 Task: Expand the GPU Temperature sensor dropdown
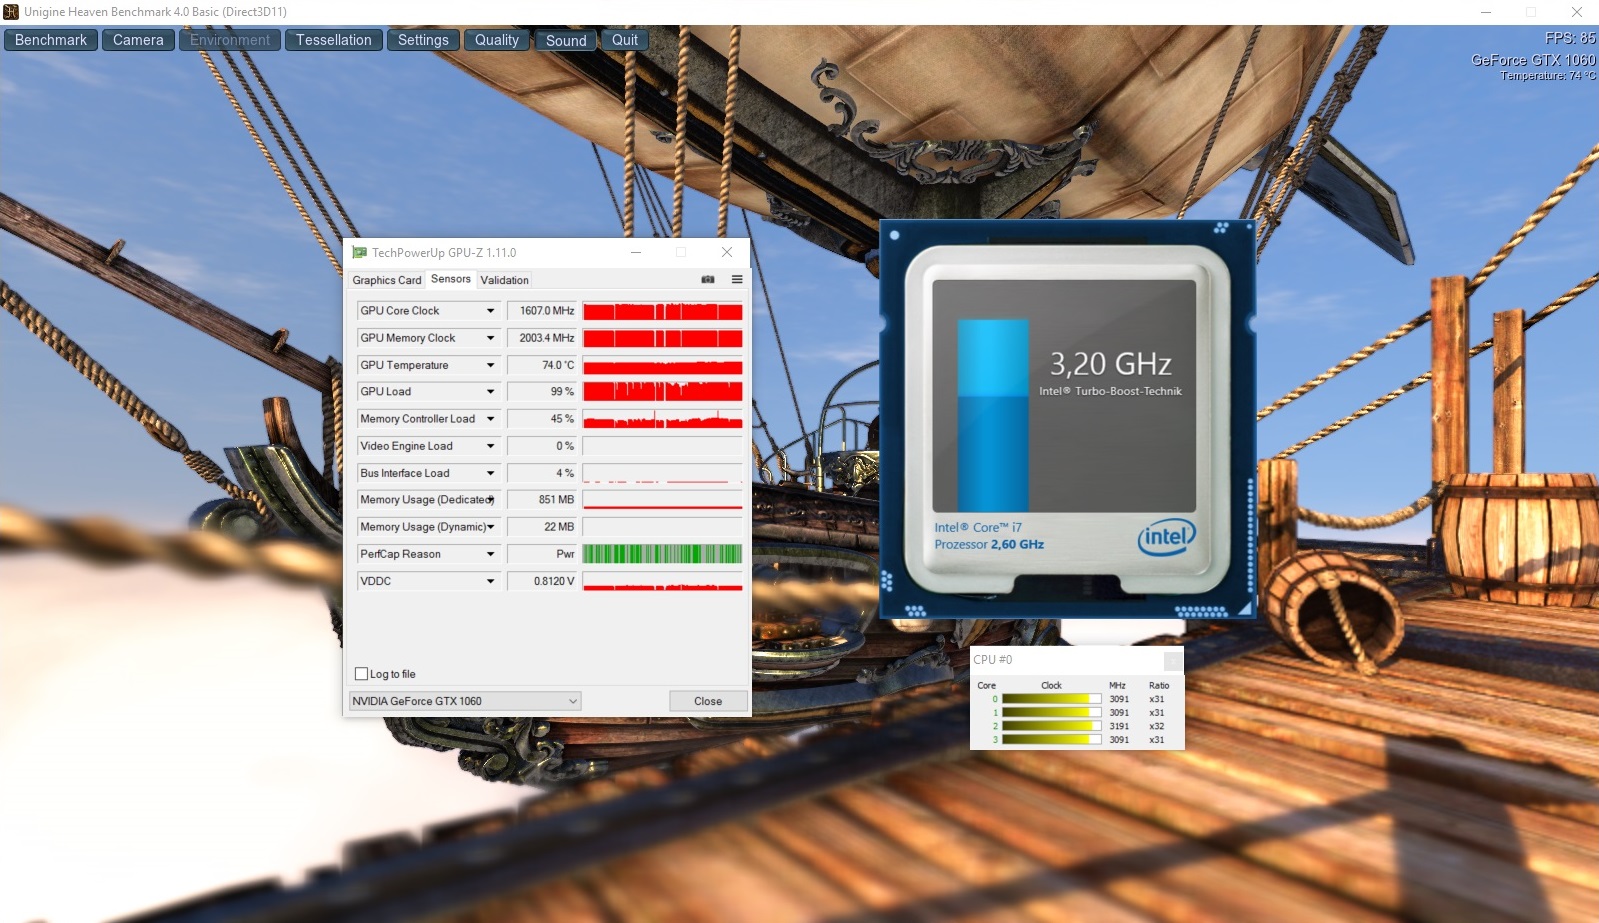click(490, 365)
